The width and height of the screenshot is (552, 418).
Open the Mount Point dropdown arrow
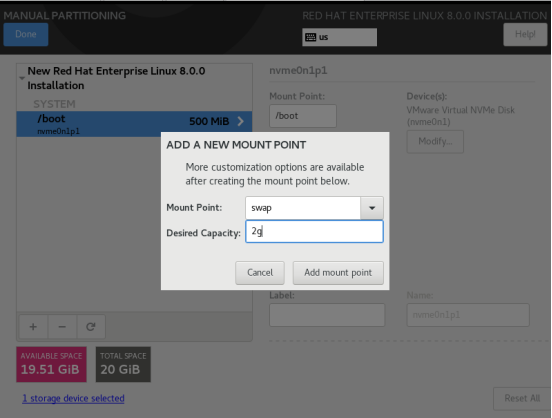(372, 208)
